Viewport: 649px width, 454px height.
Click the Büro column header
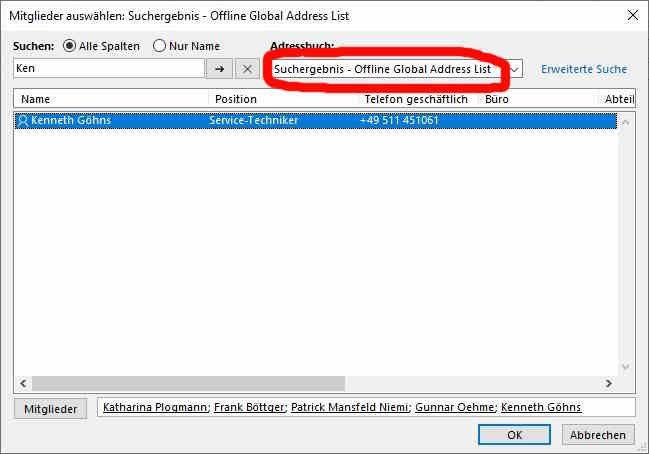[538, 99]
